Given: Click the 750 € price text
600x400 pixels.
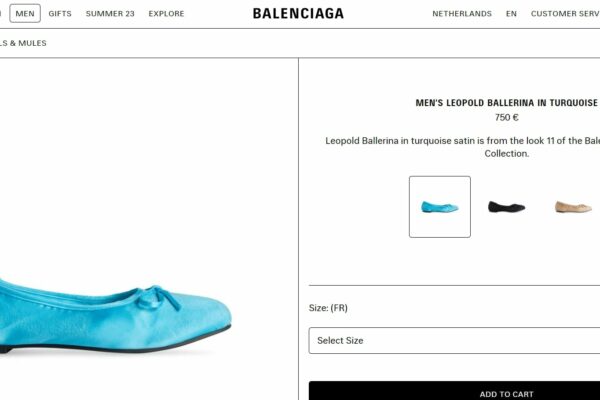Looking at the screenshot, I should (x=506, y=117).
